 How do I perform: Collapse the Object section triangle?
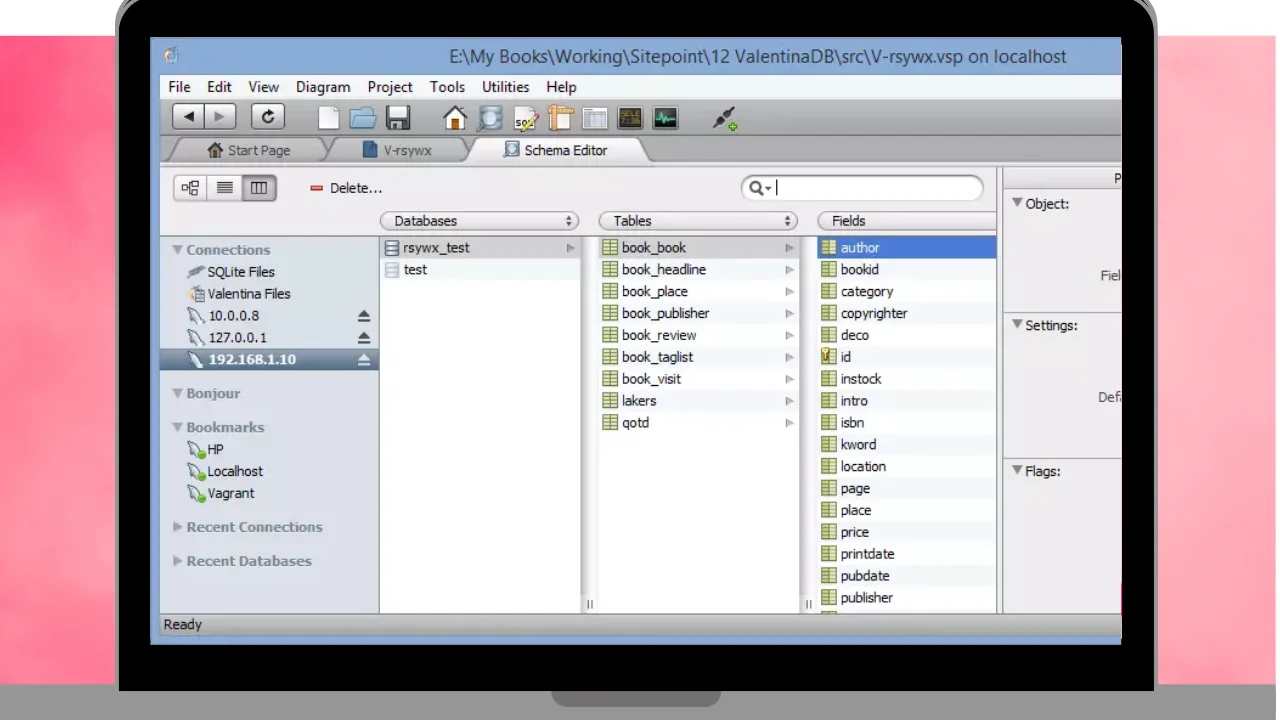pos(1017,203)
